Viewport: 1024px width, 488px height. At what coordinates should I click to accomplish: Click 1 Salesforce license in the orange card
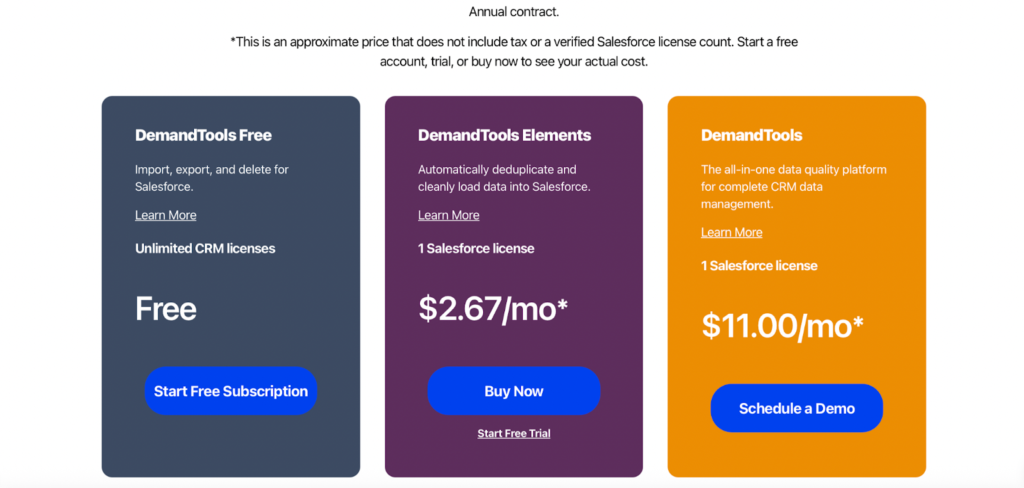click(759, 265)
